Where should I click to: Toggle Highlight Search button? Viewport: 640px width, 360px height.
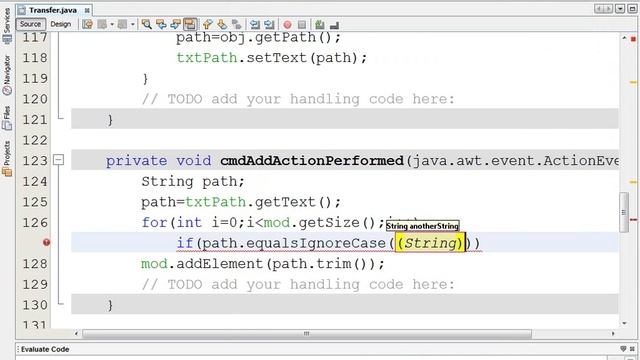190,24
